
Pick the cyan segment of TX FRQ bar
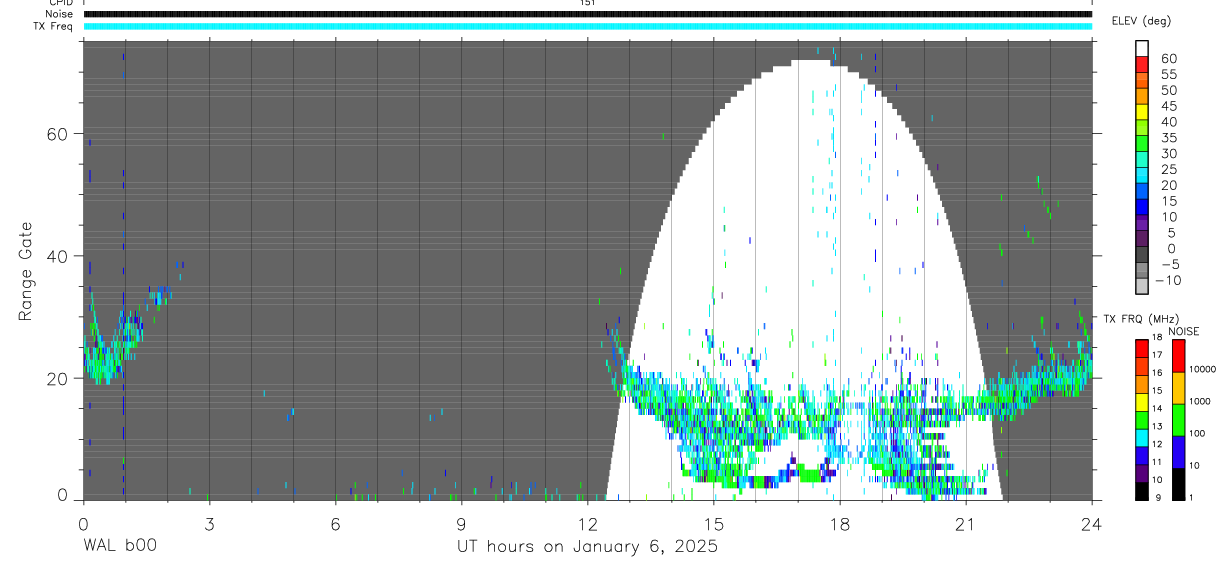[1142, 438]
